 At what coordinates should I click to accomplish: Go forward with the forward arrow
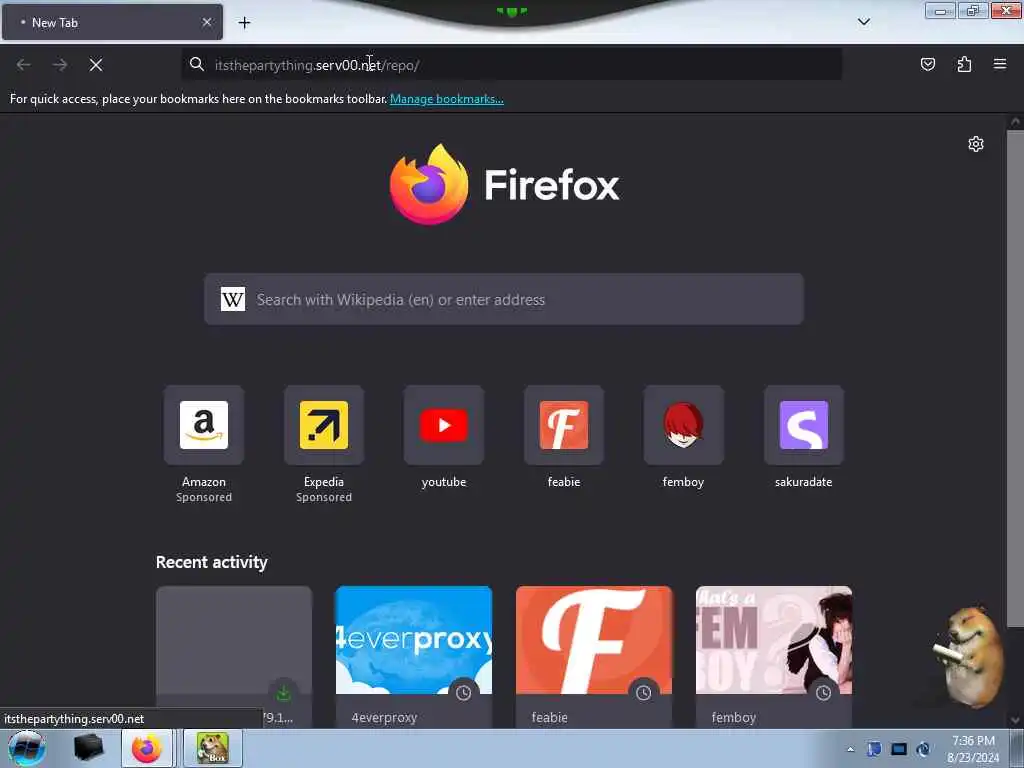click(60, 65)
